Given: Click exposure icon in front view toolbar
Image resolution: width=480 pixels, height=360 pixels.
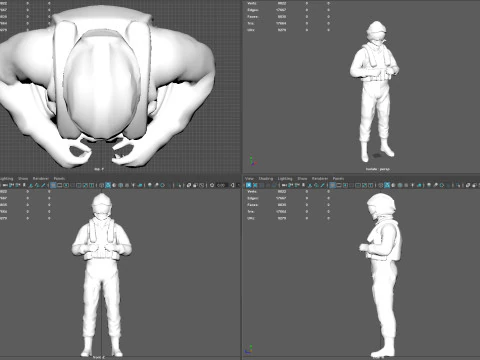Looking at the screenshot, I should [212, 185].
